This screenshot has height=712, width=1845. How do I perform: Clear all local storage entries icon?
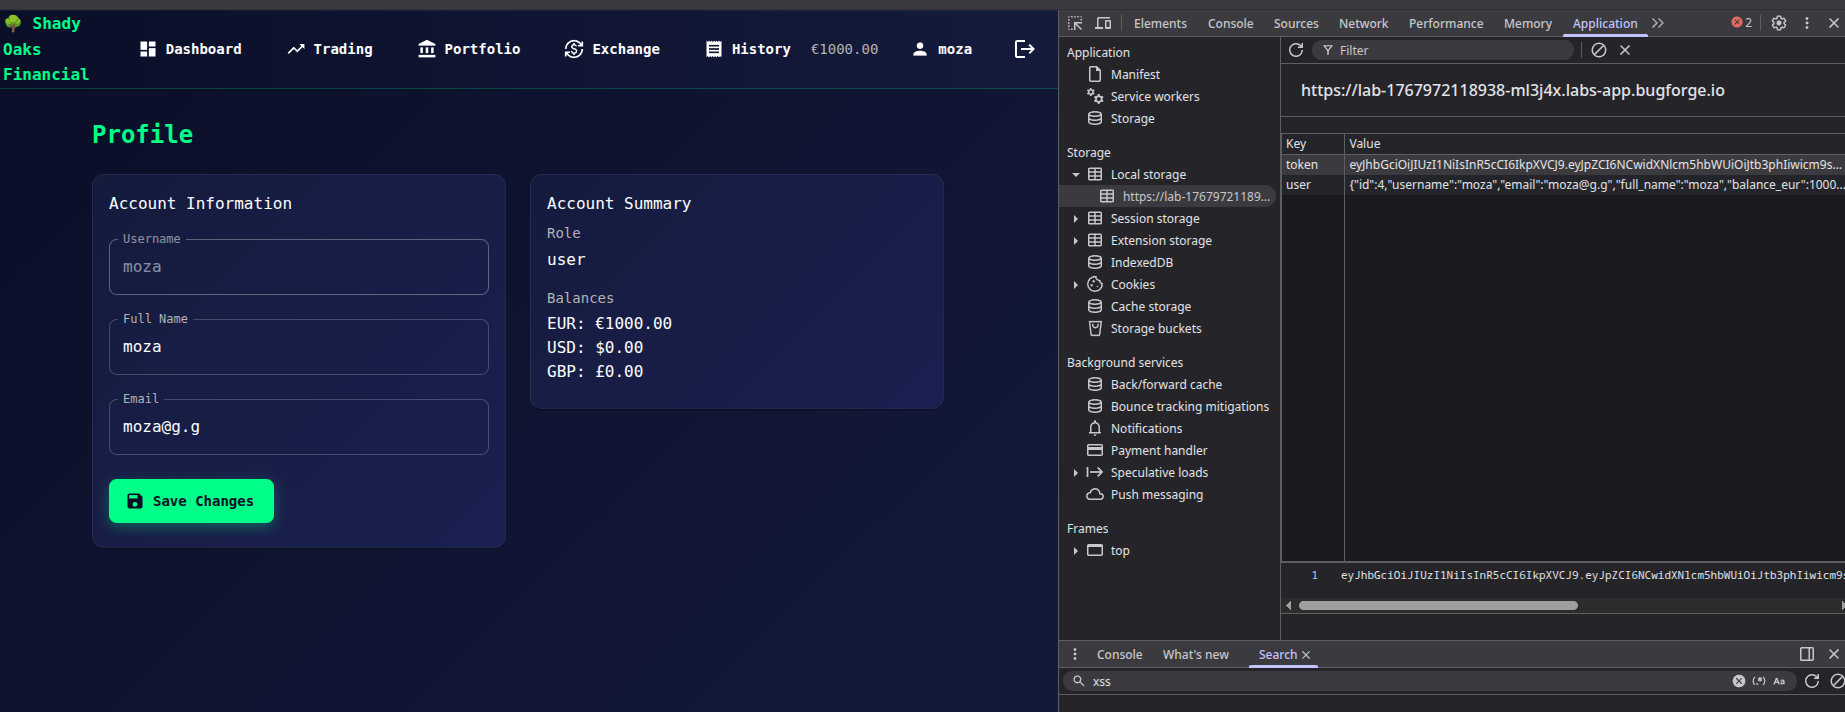[1599, 50]
